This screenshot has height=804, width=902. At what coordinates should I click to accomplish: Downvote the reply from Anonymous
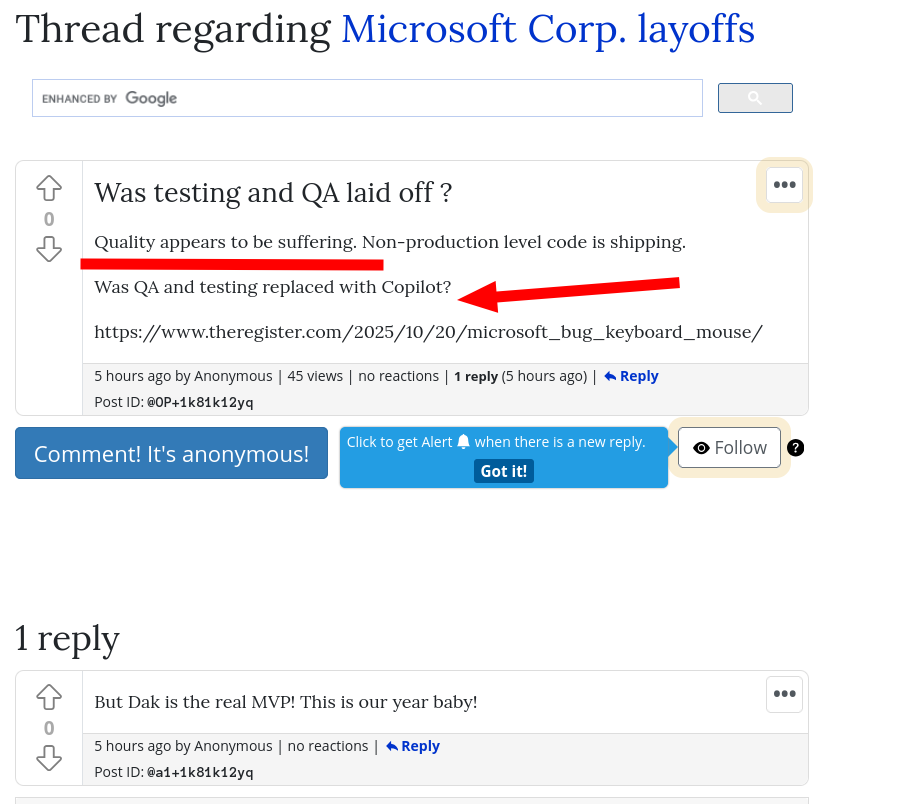pos(48,759)
